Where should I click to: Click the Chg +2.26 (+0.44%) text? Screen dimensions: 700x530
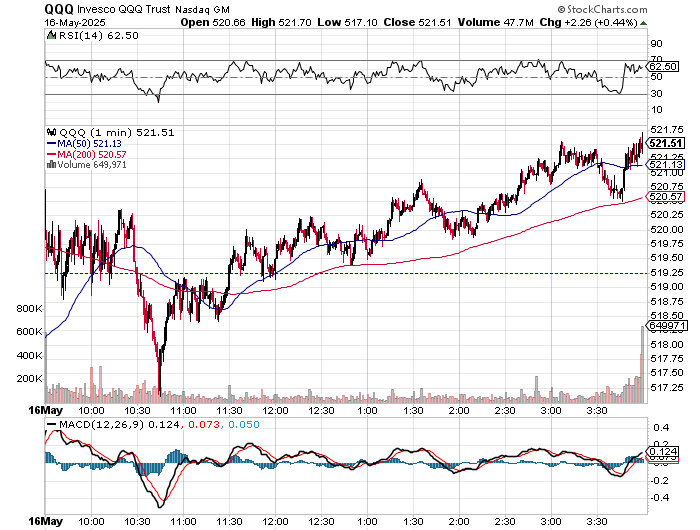pyautogui.click(x=588, y=22)
